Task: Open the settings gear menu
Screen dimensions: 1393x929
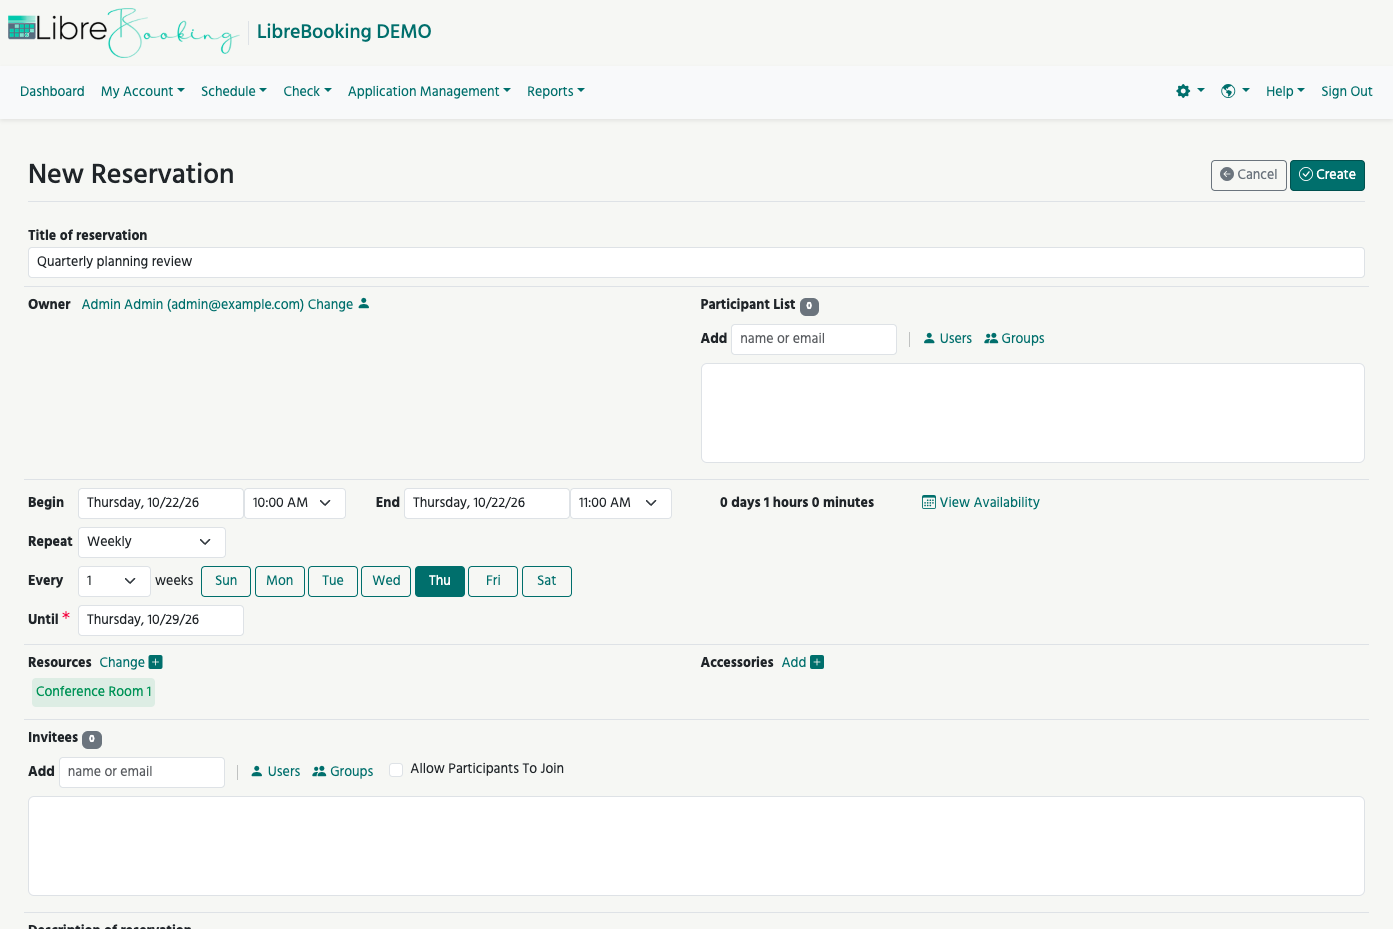Action: (1190, 91)
